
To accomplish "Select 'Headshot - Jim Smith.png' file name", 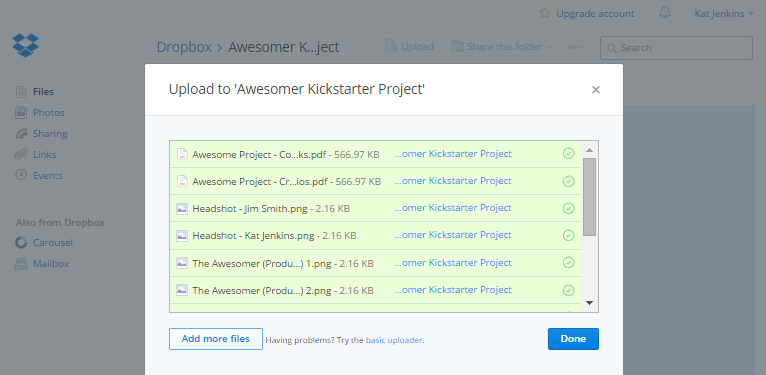I will 250,208.
